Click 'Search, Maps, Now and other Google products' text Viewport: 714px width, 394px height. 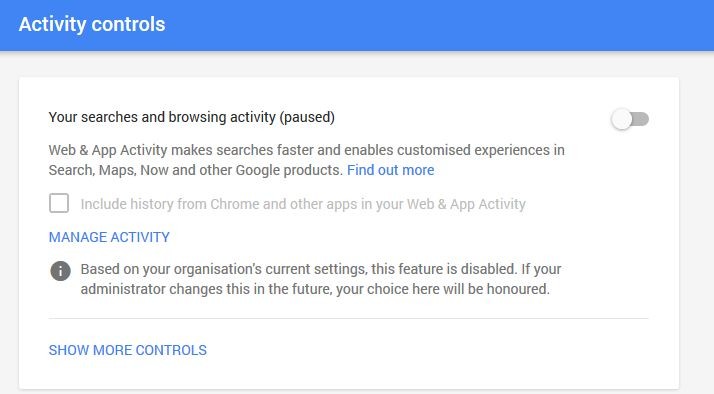coord(195,170)
